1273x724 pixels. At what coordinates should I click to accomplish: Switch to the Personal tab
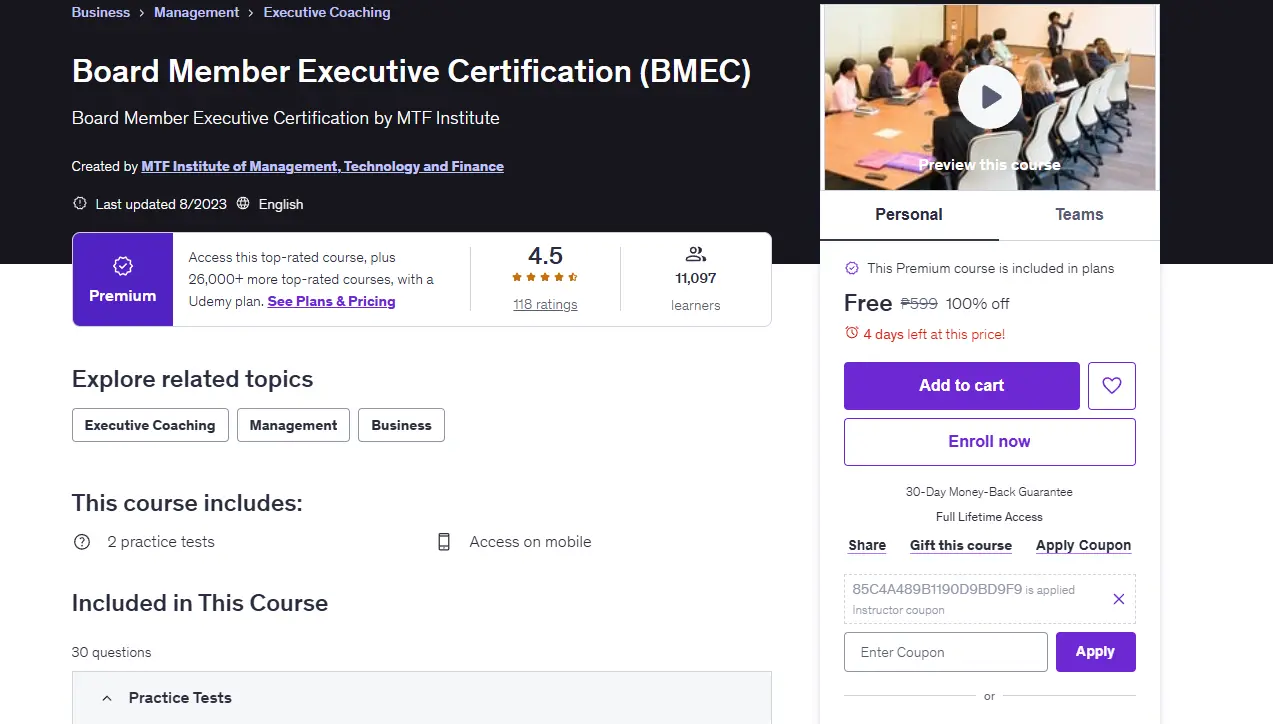tap(909, 214)
